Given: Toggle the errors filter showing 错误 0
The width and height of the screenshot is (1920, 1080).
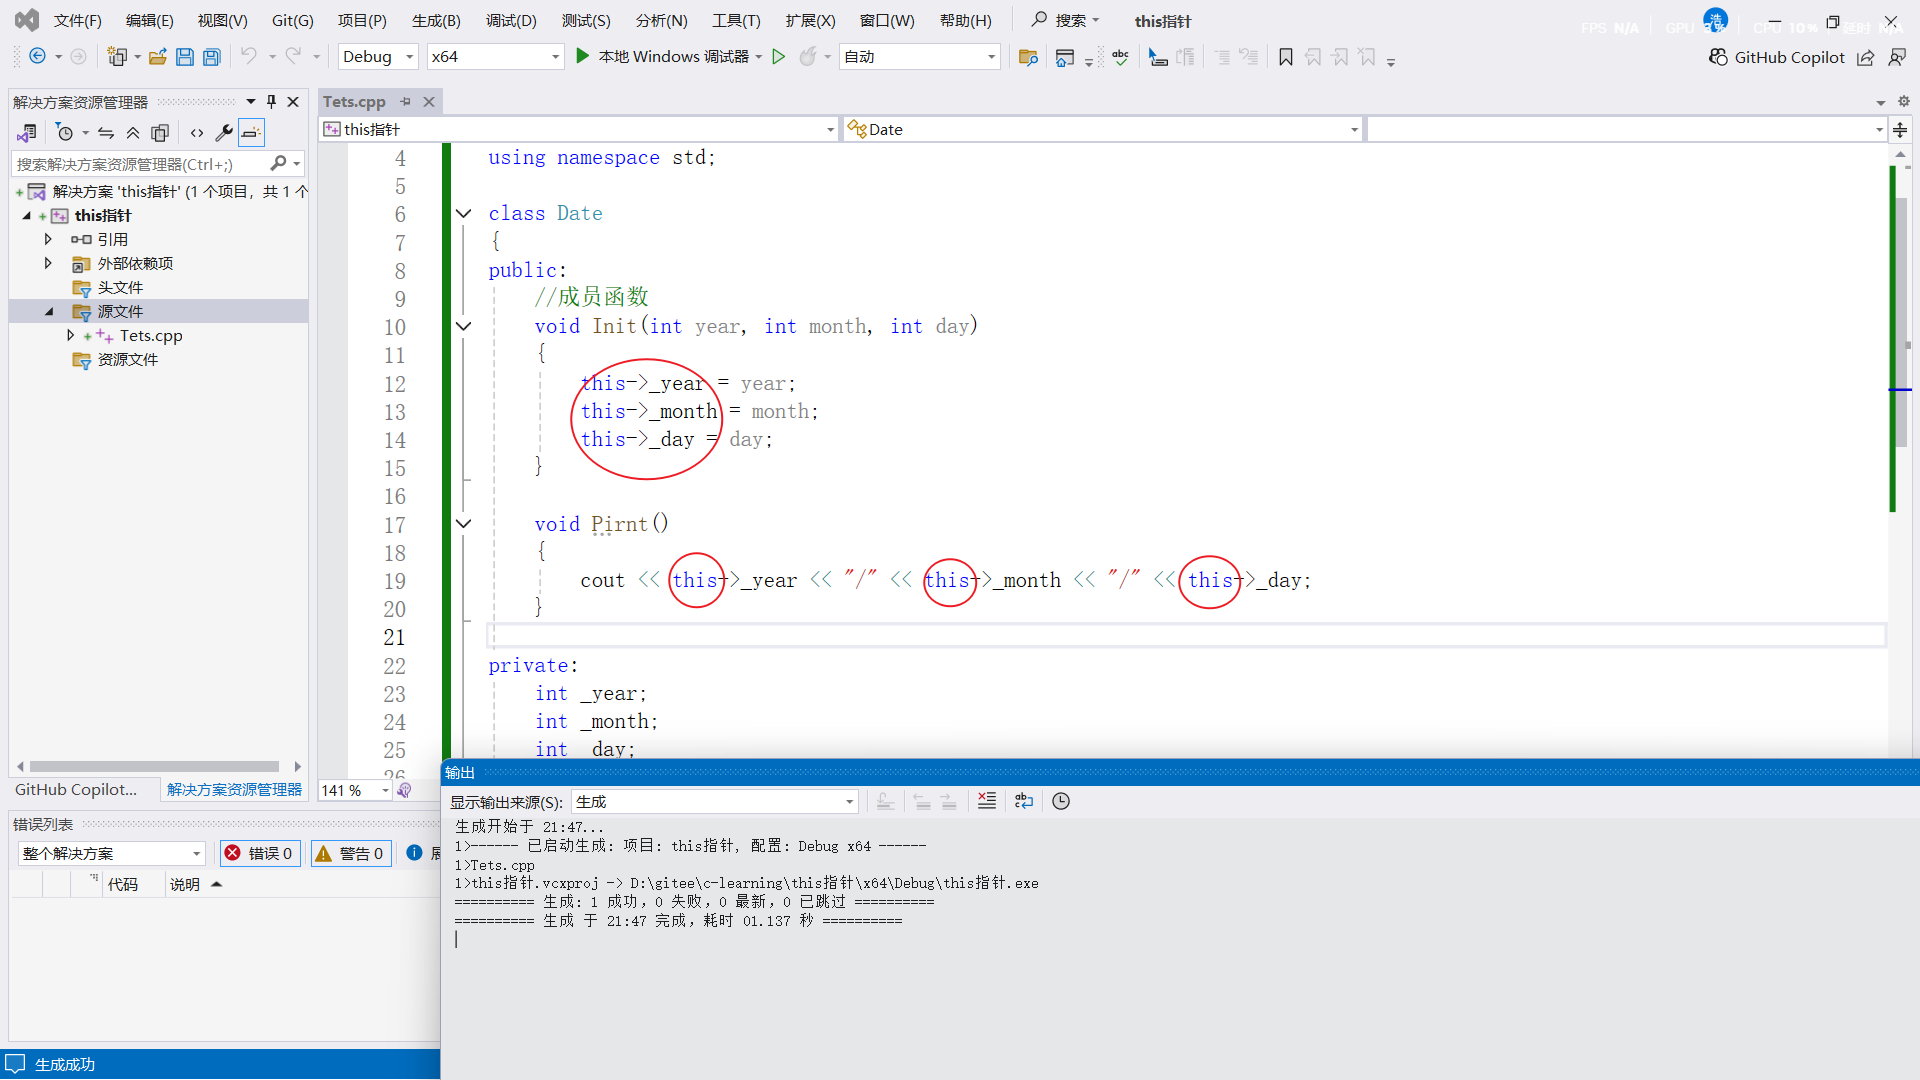Looking at the screenshot, I should point(259,853).
